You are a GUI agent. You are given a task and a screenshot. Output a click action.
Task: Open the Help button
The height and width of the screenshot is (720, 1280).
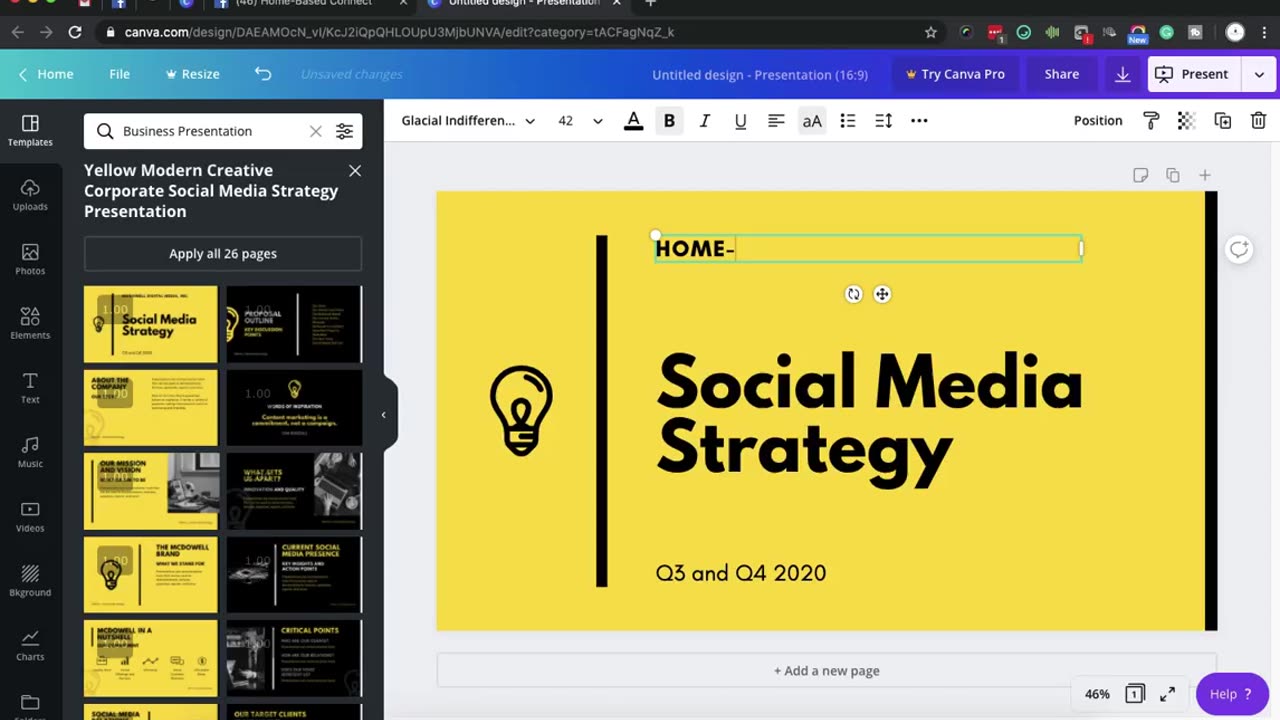(1232, 694)
